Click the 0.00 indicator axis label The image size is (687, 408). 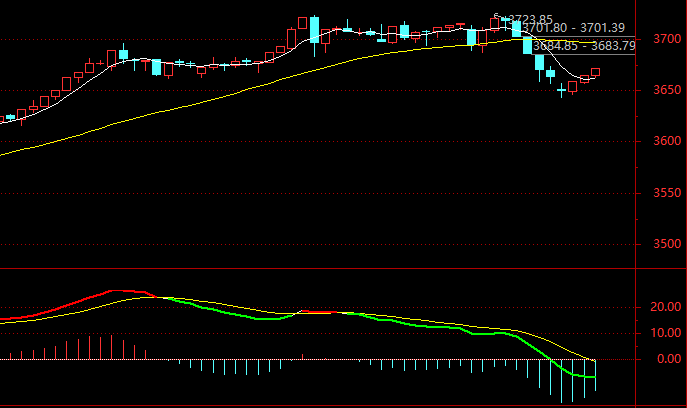(666, 358)
